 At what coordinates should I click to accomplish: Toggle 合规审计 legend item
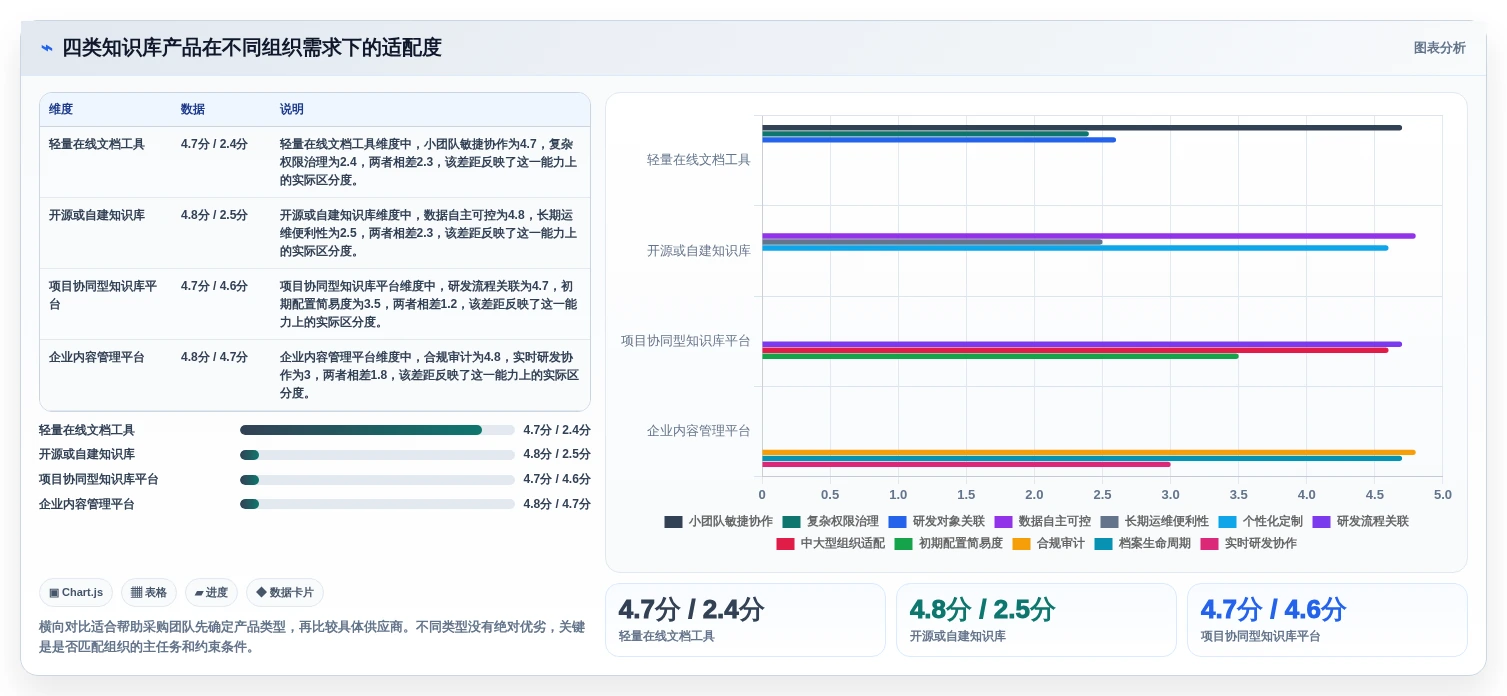pos(1048,543)
